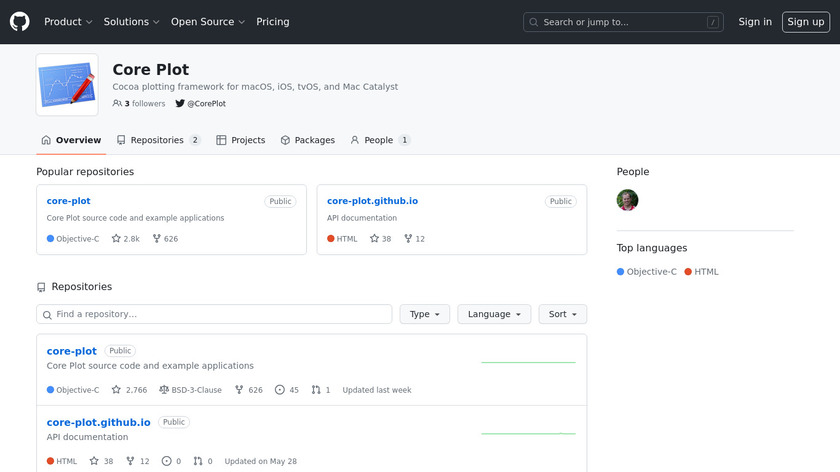Click the BSD-3-Clause license icon
The height and width of the screenshot is (472, 840).
pos(164,390)
